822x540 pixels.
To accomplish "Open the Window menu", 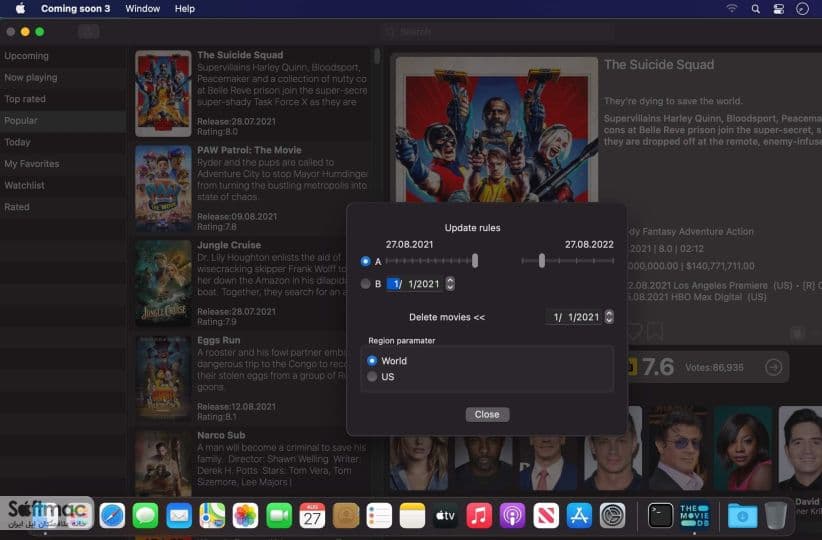I will click(143, 8).
